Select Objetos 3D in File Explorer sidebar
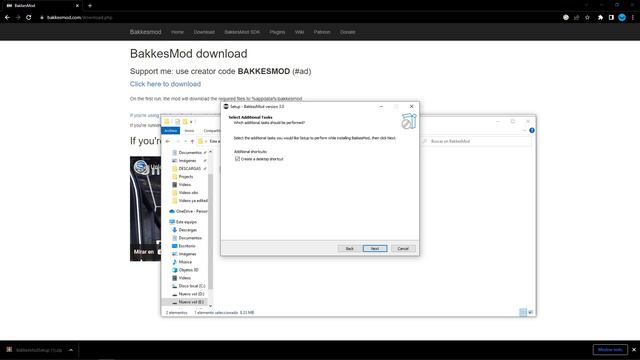640x360 pixels. 188,270
